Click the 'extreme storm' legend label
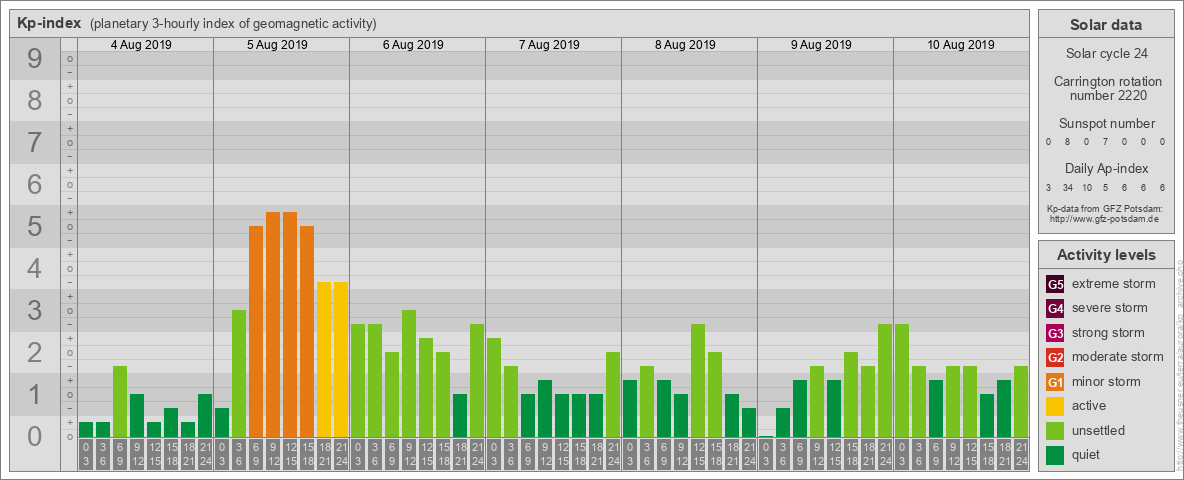1184x480 pixels. [1114, 285]
